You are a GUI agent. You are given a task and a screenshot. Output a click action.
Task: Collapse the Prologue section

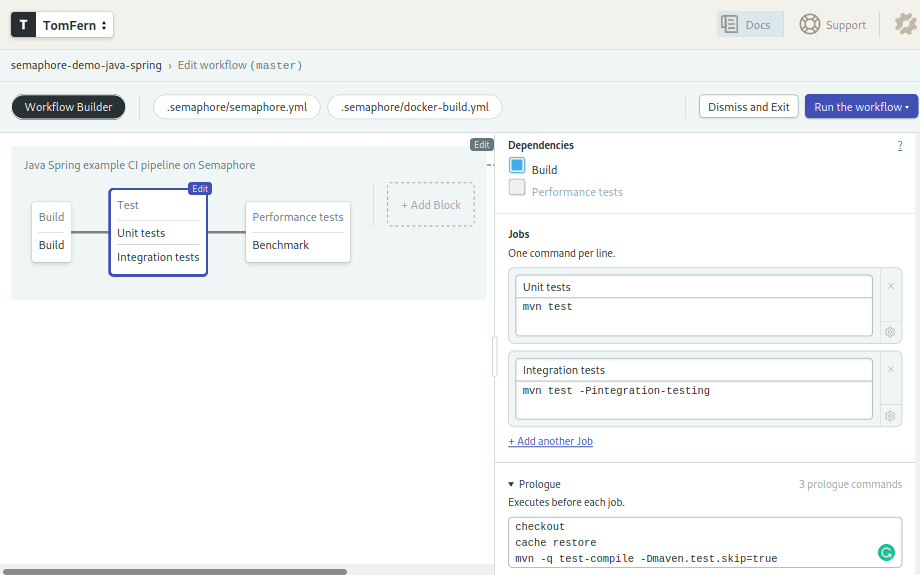511,484
